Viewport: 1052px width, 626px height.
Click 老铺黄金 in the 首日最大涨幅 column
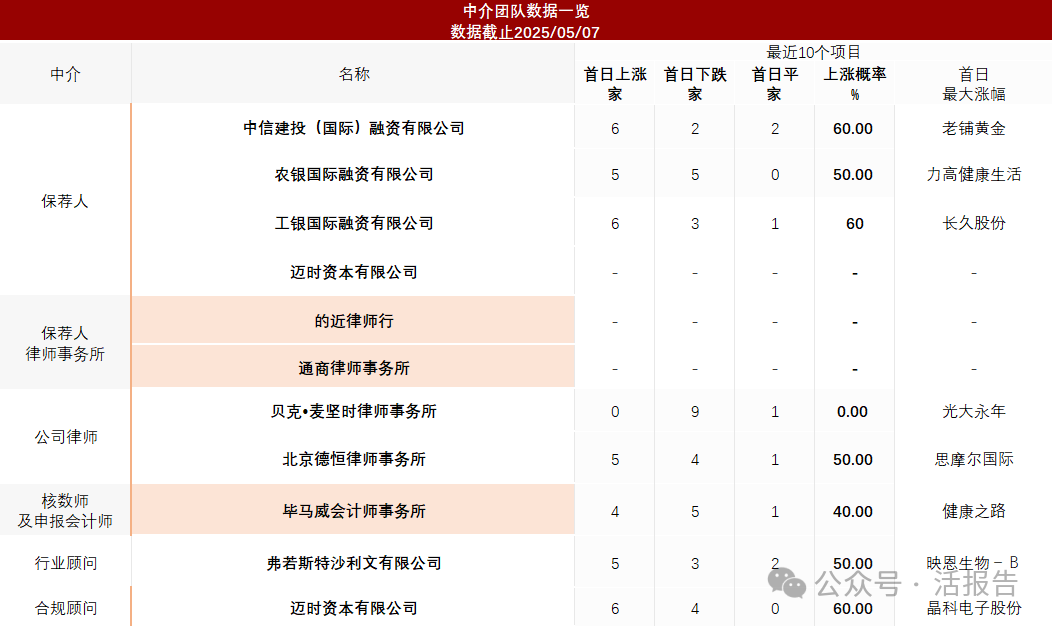(x=974, y=128)
